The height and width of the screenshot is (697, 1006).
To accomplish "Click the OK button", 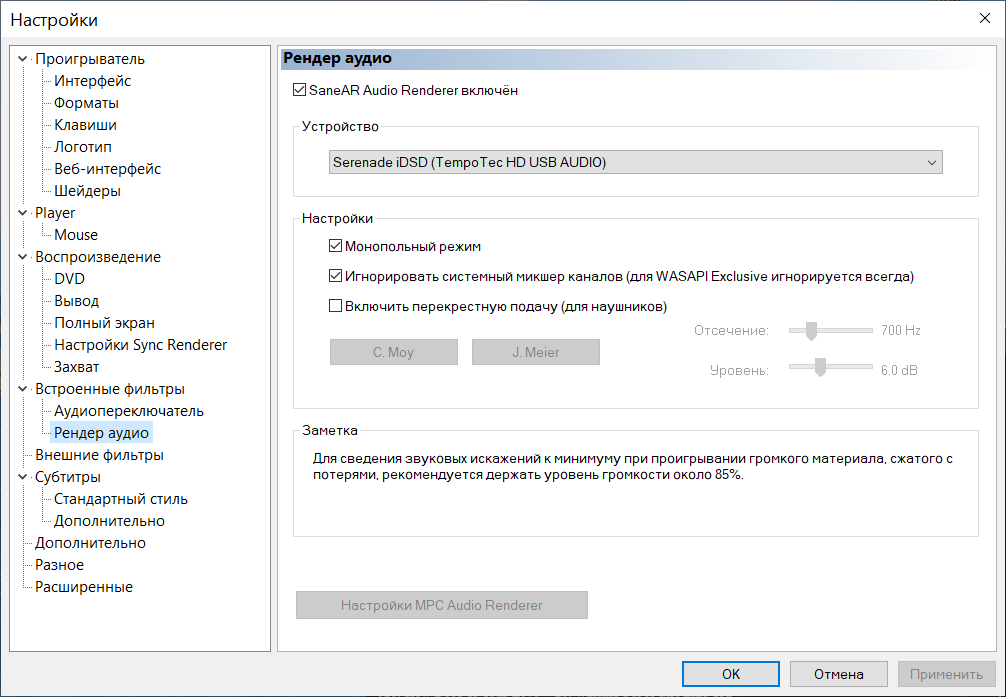I will 731,674.
